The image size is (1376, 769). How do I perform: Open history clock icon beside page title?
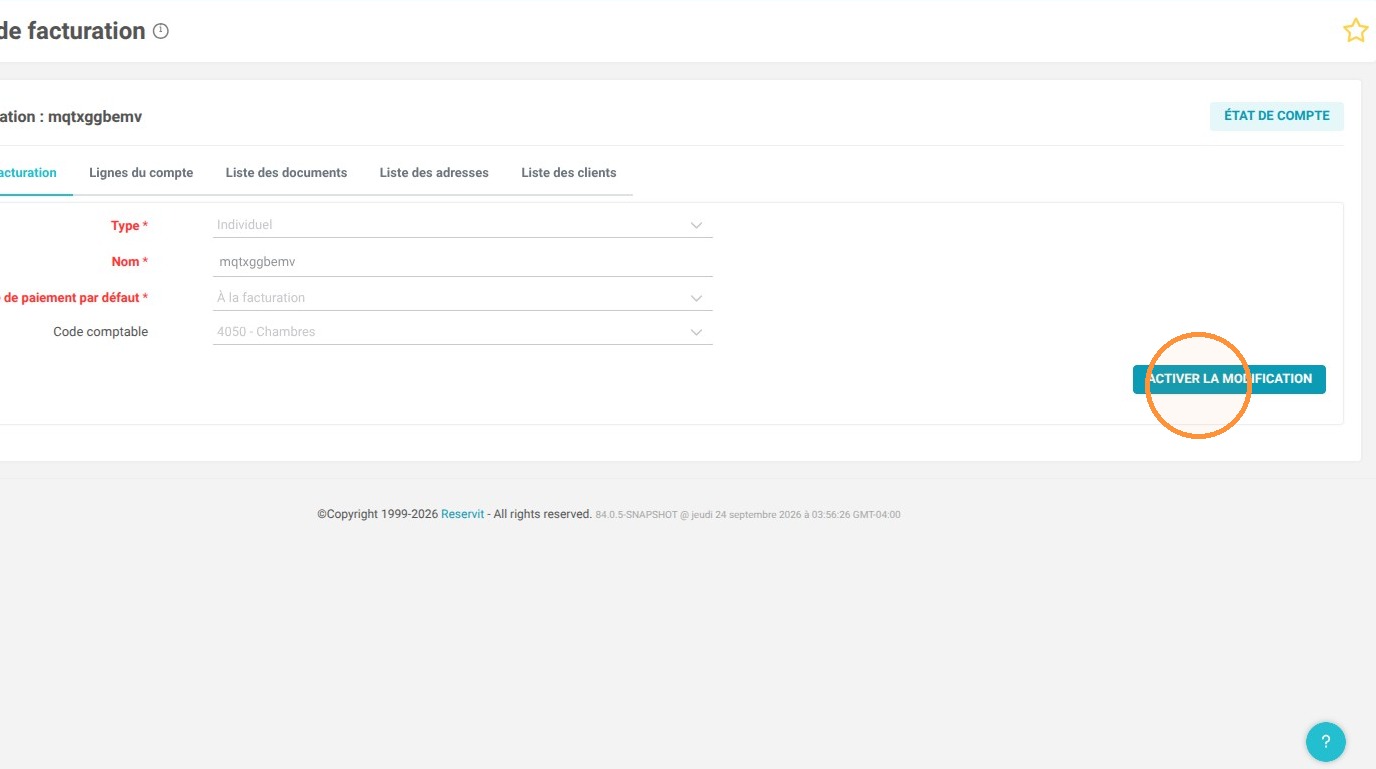click(x=161, y=31)
